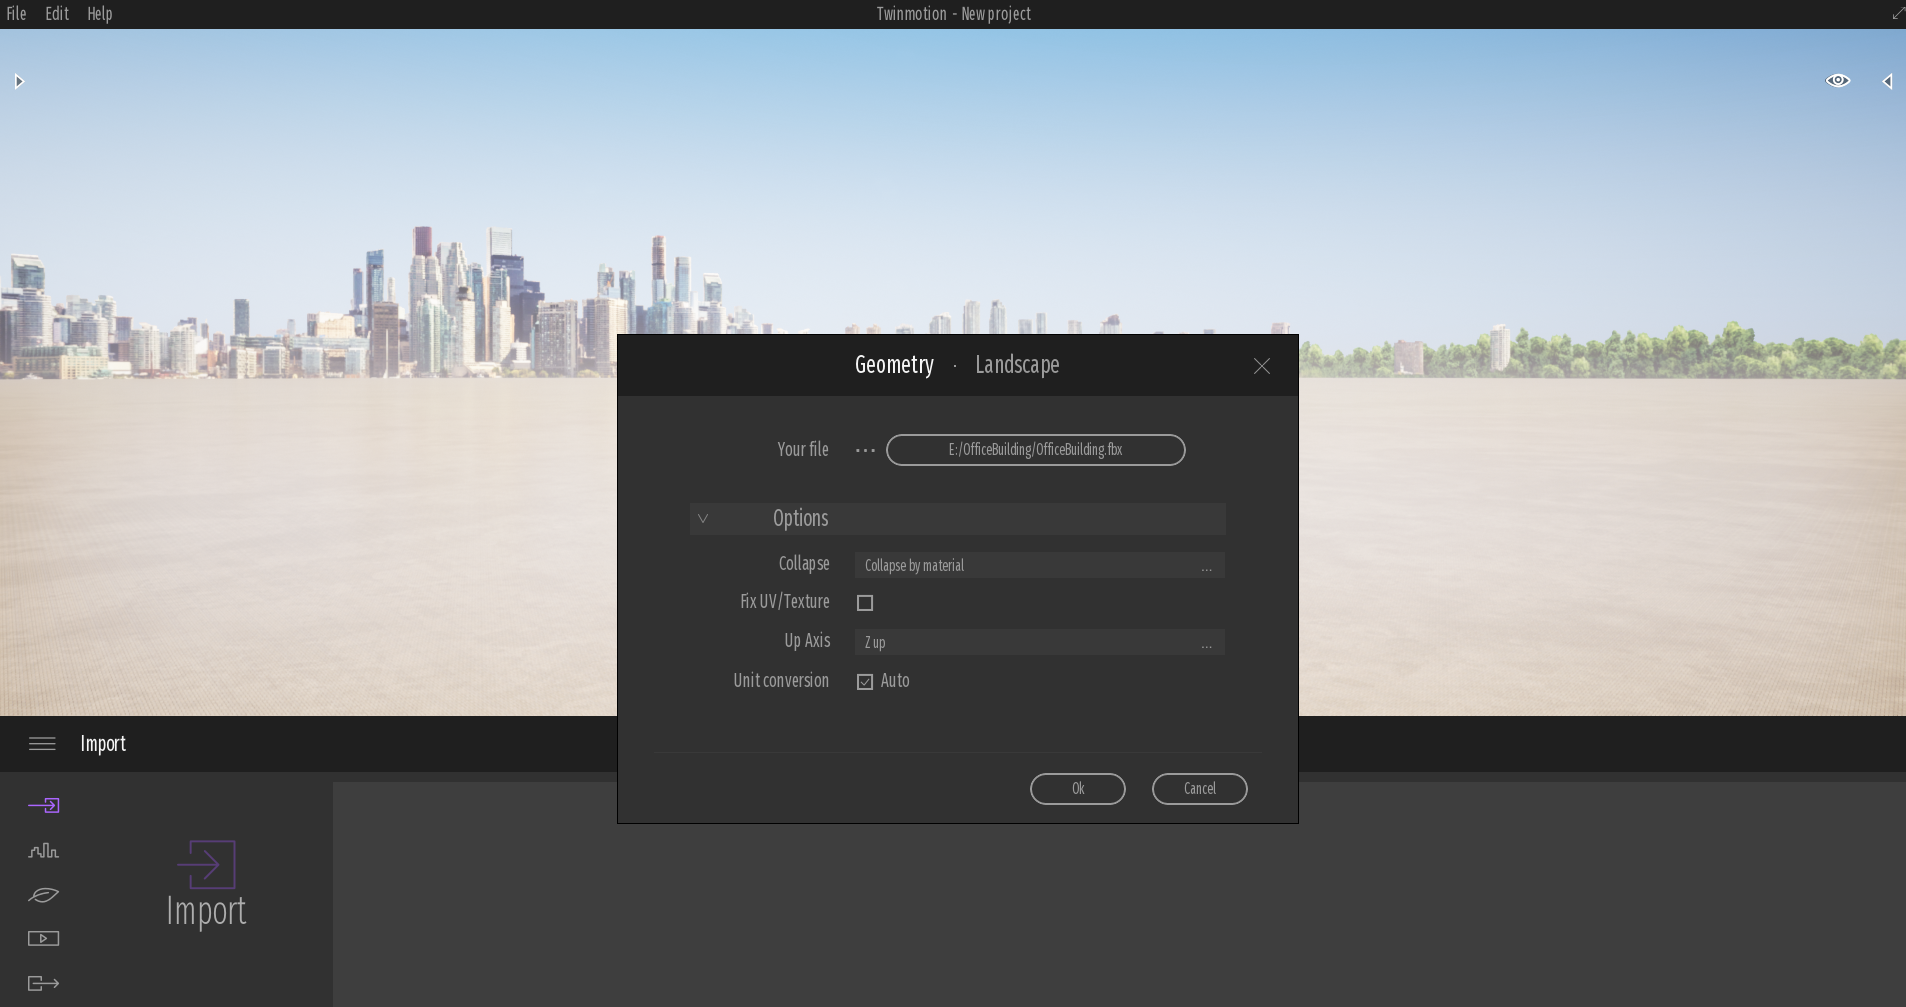Open the File menu

[17, 14]
